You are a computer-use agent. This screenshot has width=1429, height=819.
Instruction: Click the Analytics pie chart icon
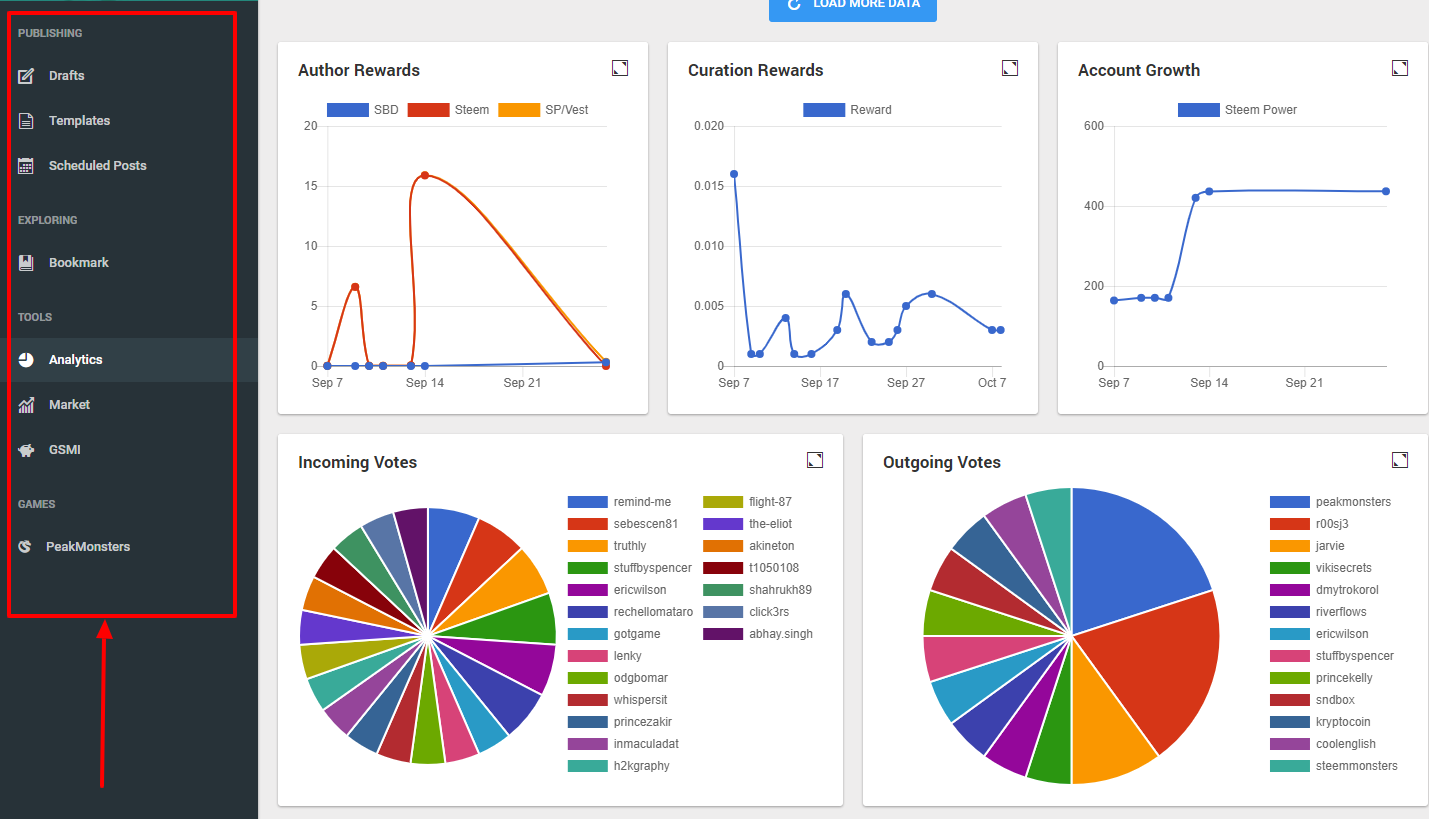pyautogui.click(x=26, y=360)
